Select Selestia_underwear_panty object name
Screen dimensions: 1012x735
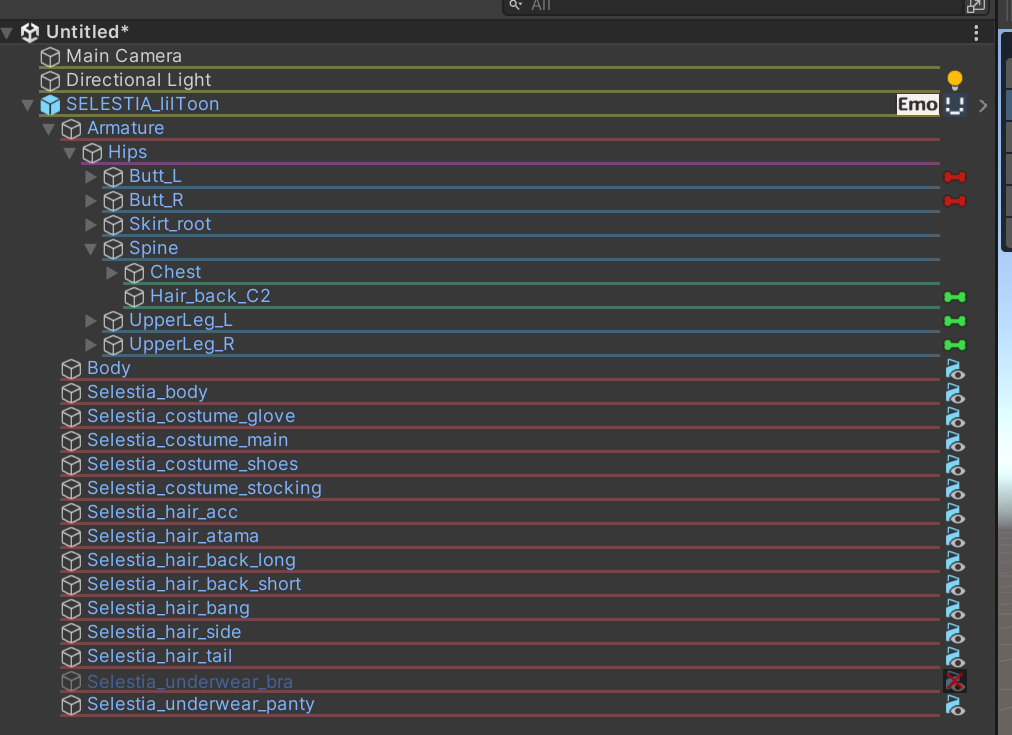click(201, 704)
